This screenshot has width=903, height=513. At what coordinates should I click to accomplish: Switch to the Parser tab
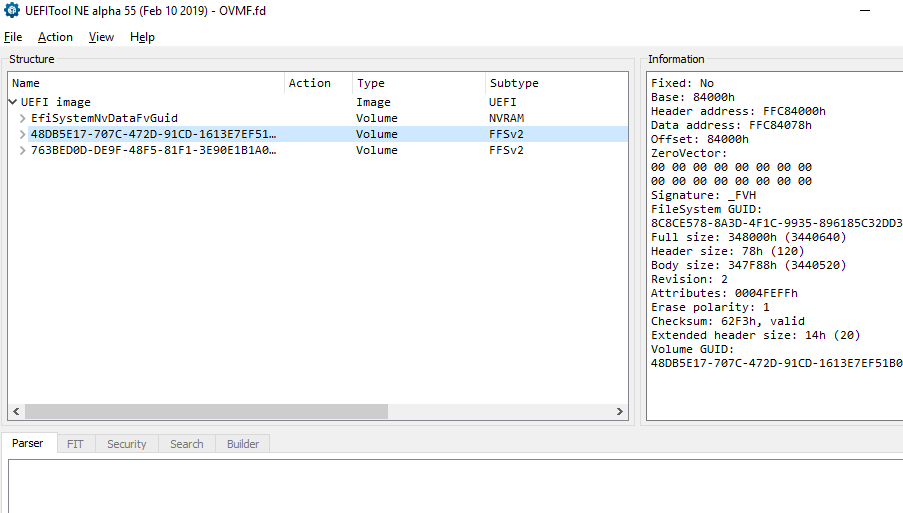(28, 443)
